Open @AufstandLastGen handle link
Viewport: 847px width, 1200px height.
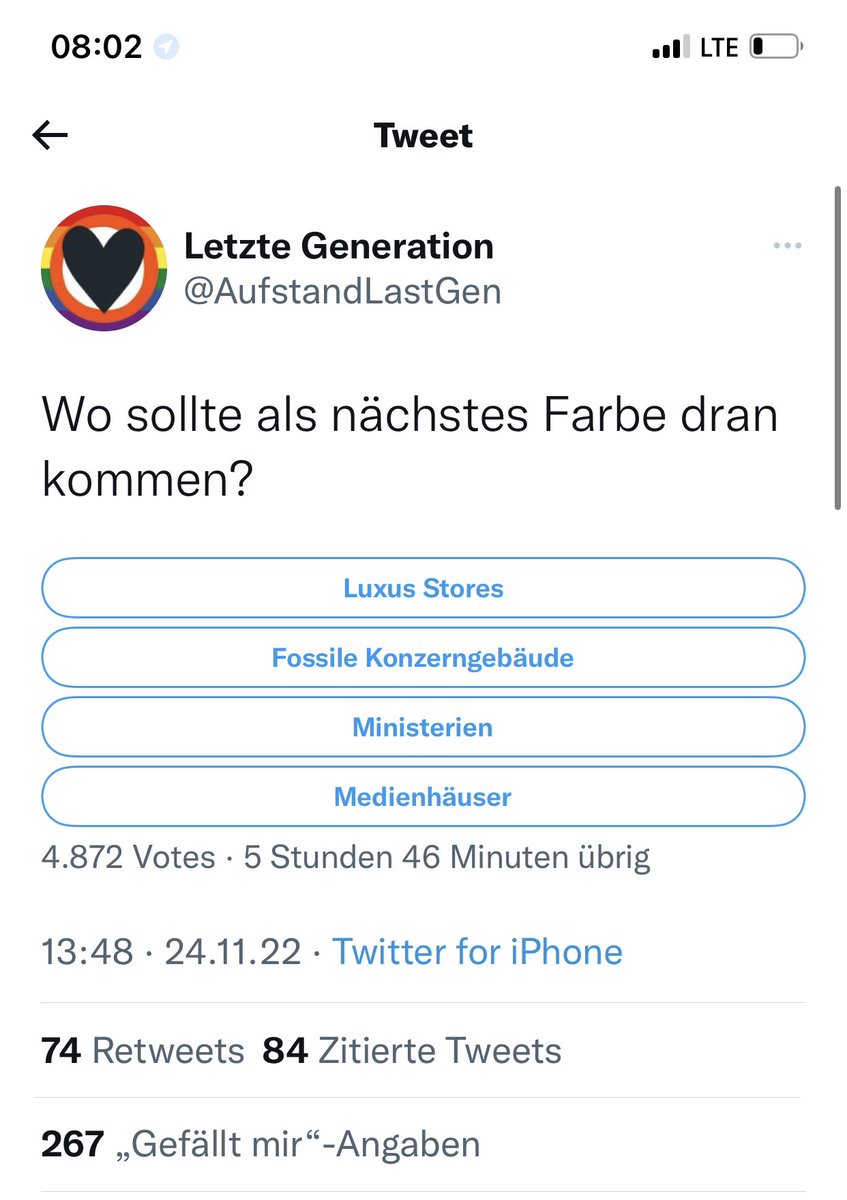(343, 291)
